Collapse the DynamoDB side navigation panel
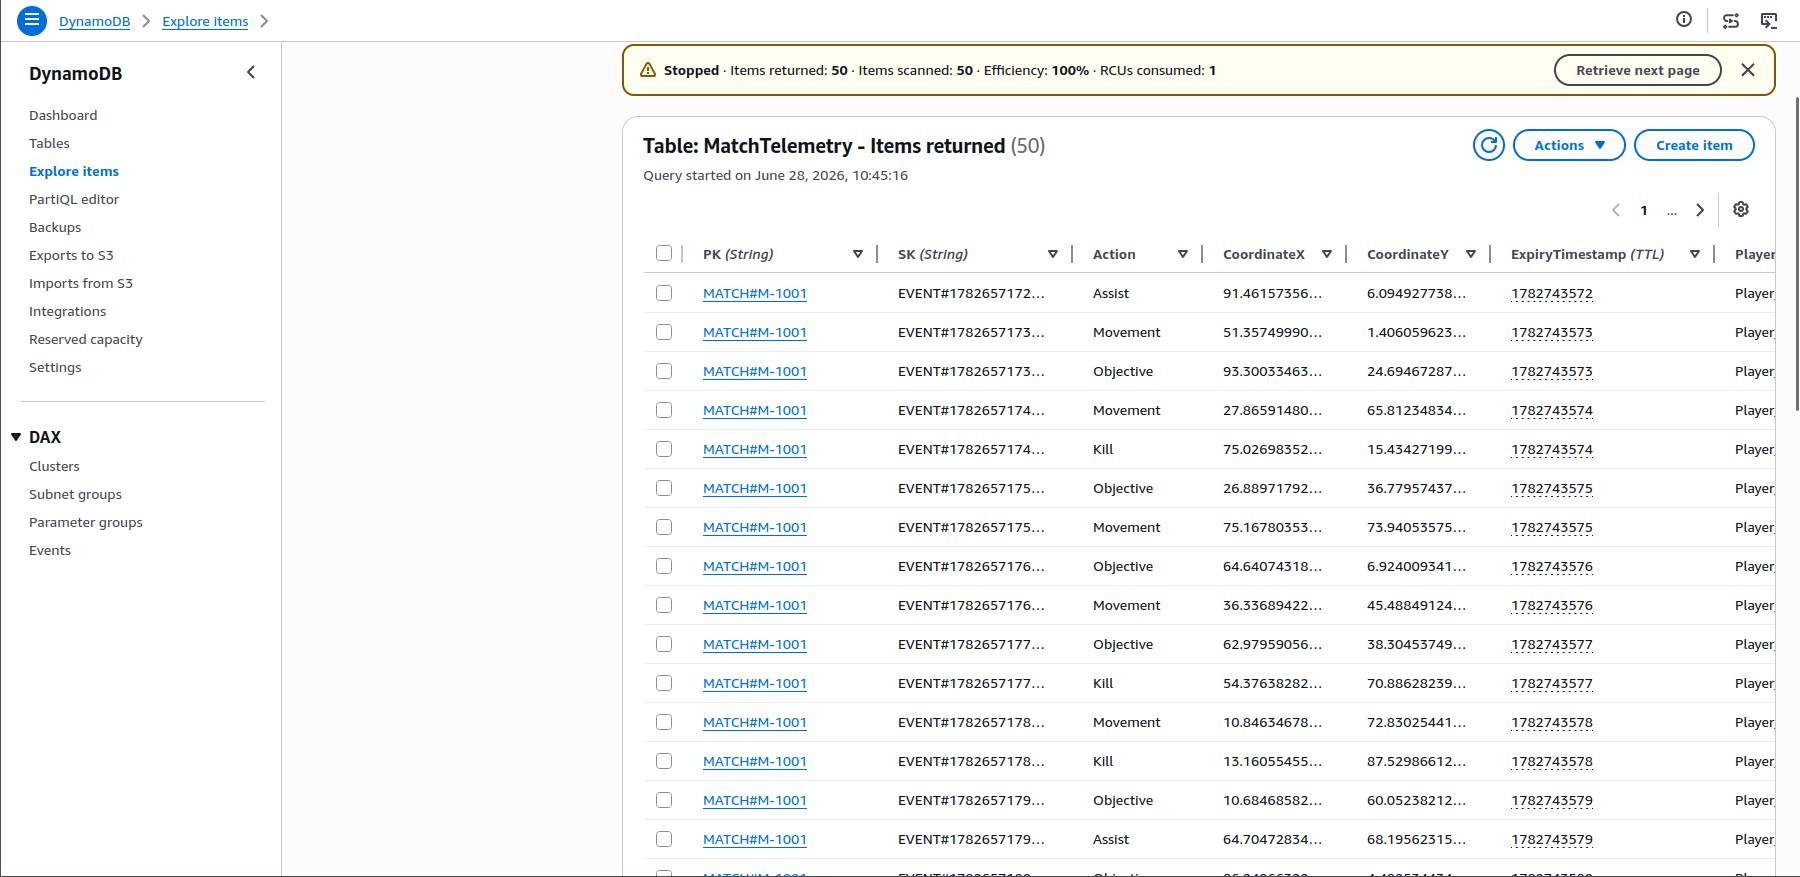Viewport: 1800px width, 877px height. pyautogui.click(x=251, y=72)
